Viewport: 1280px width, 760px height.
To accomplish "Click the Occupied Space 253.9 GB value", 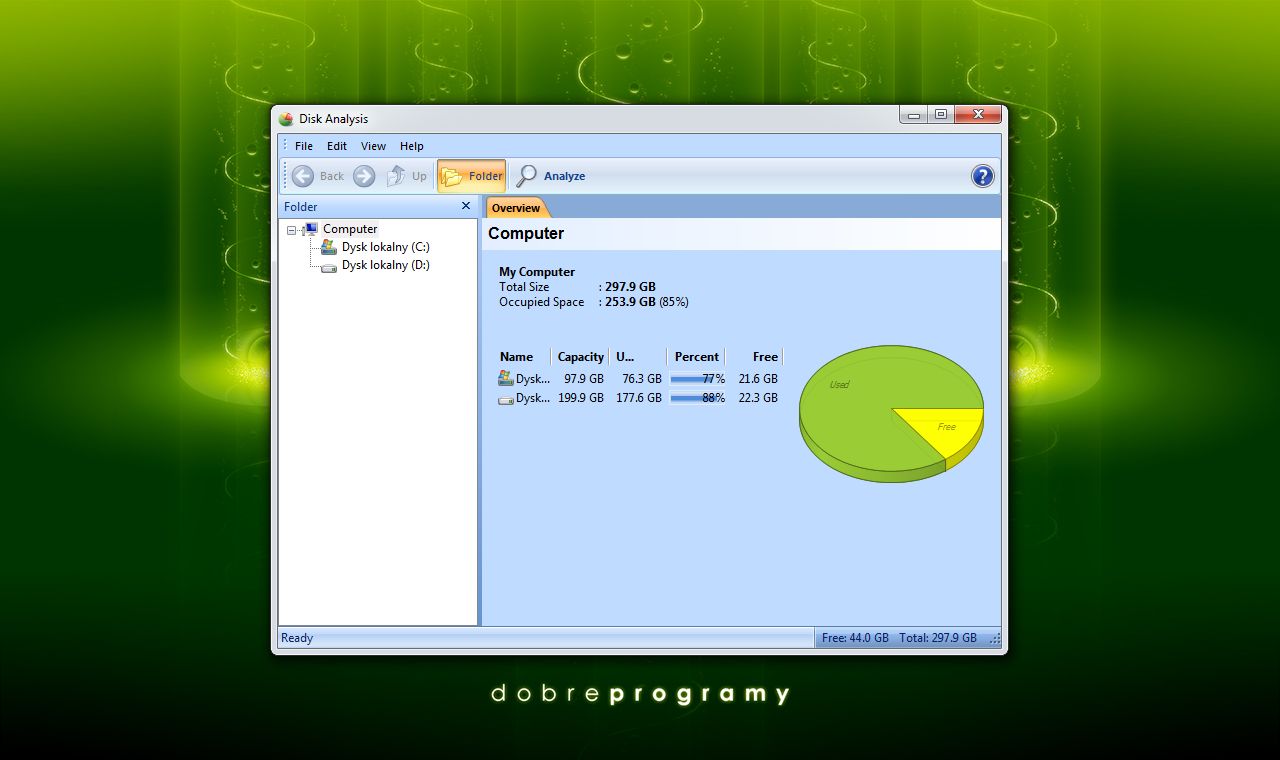I will (630, 302).
